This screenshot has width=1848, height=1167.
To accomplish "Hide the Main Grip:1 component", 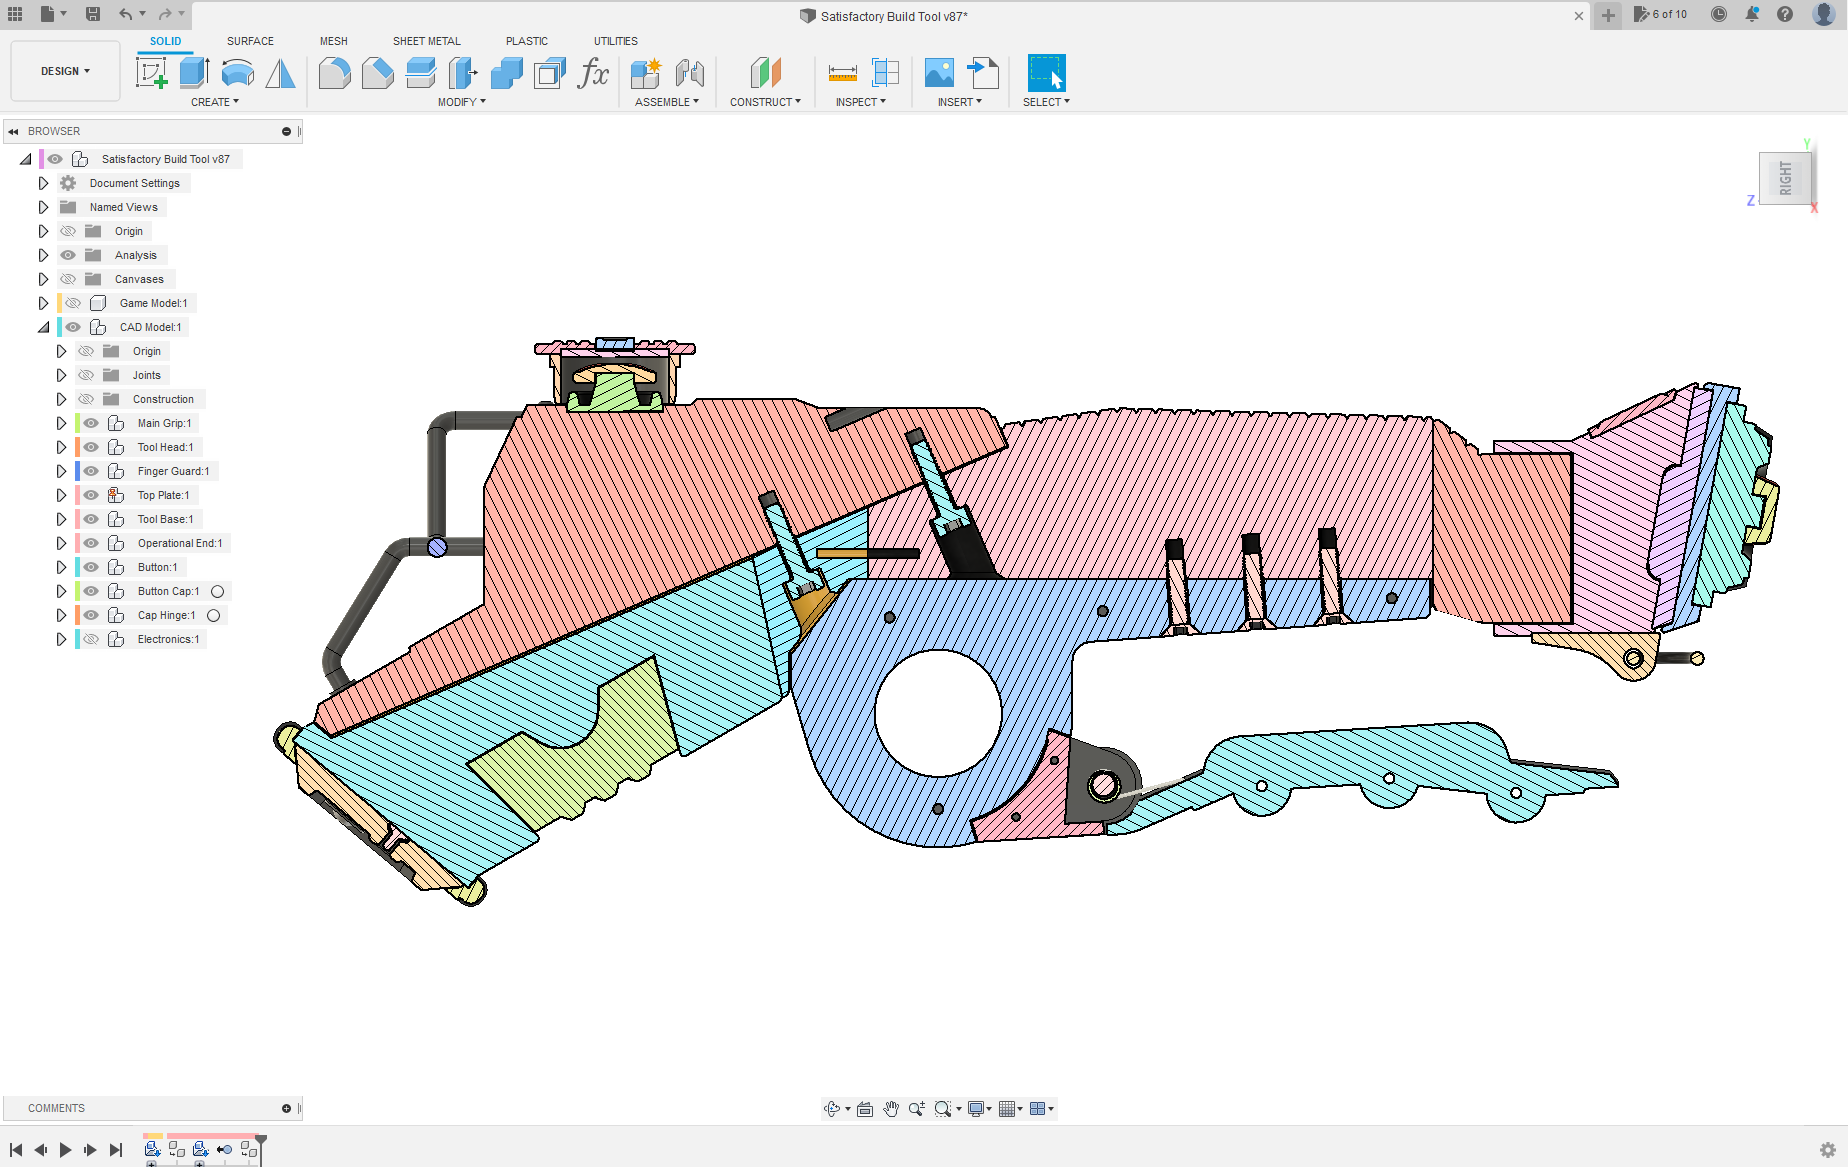I will click(x=91, y=423).
